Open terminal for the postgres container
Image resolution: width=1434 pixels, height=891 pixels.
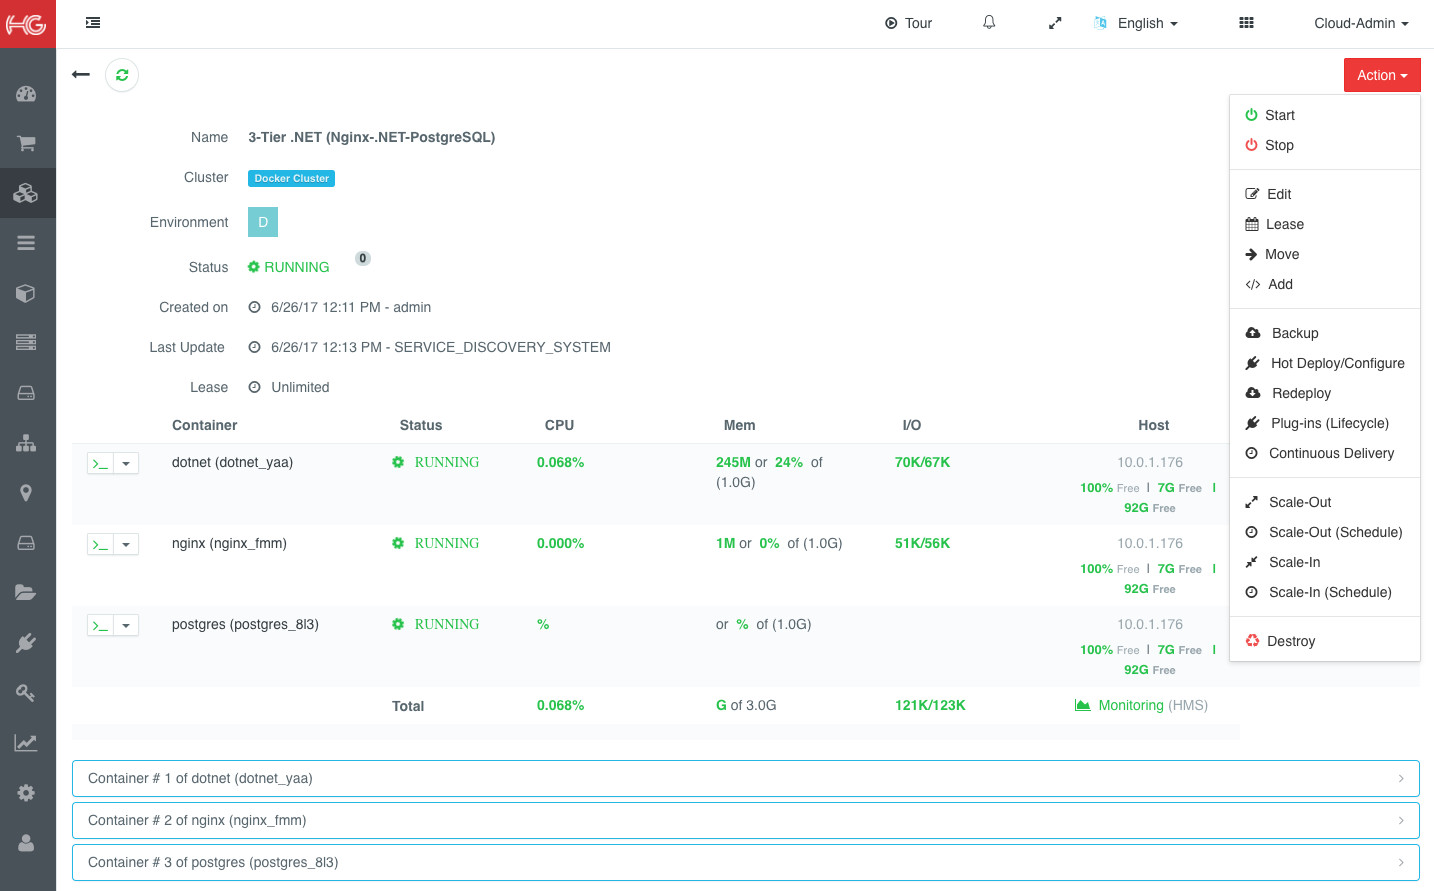click(x=100, y=625)
